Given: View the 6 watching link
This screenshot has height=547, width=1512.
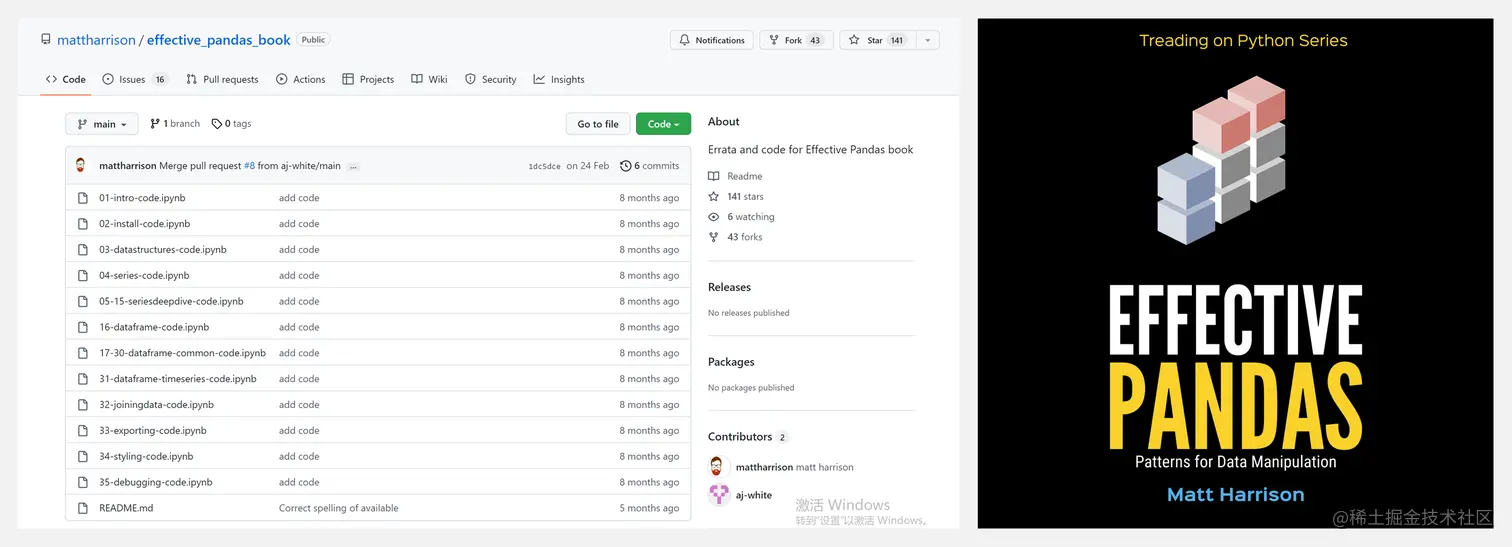Looking at the screenshot, I should 741,217.
